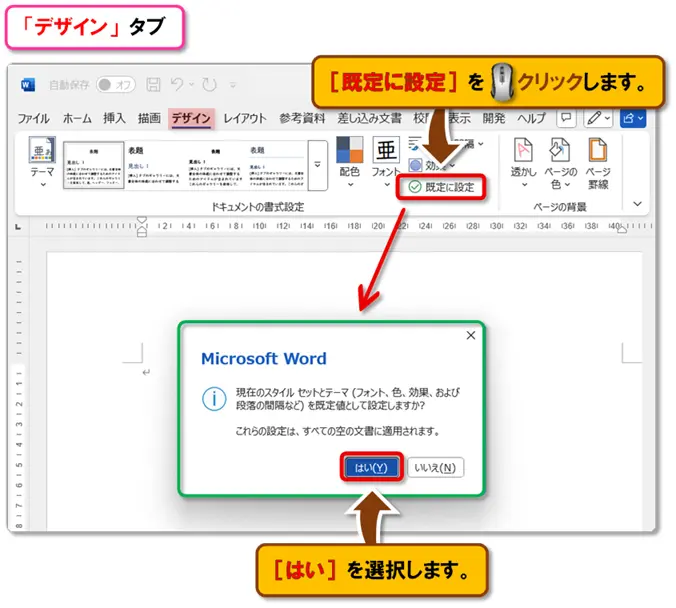Toggle the AutoSave (自動保存) switch

116,85
